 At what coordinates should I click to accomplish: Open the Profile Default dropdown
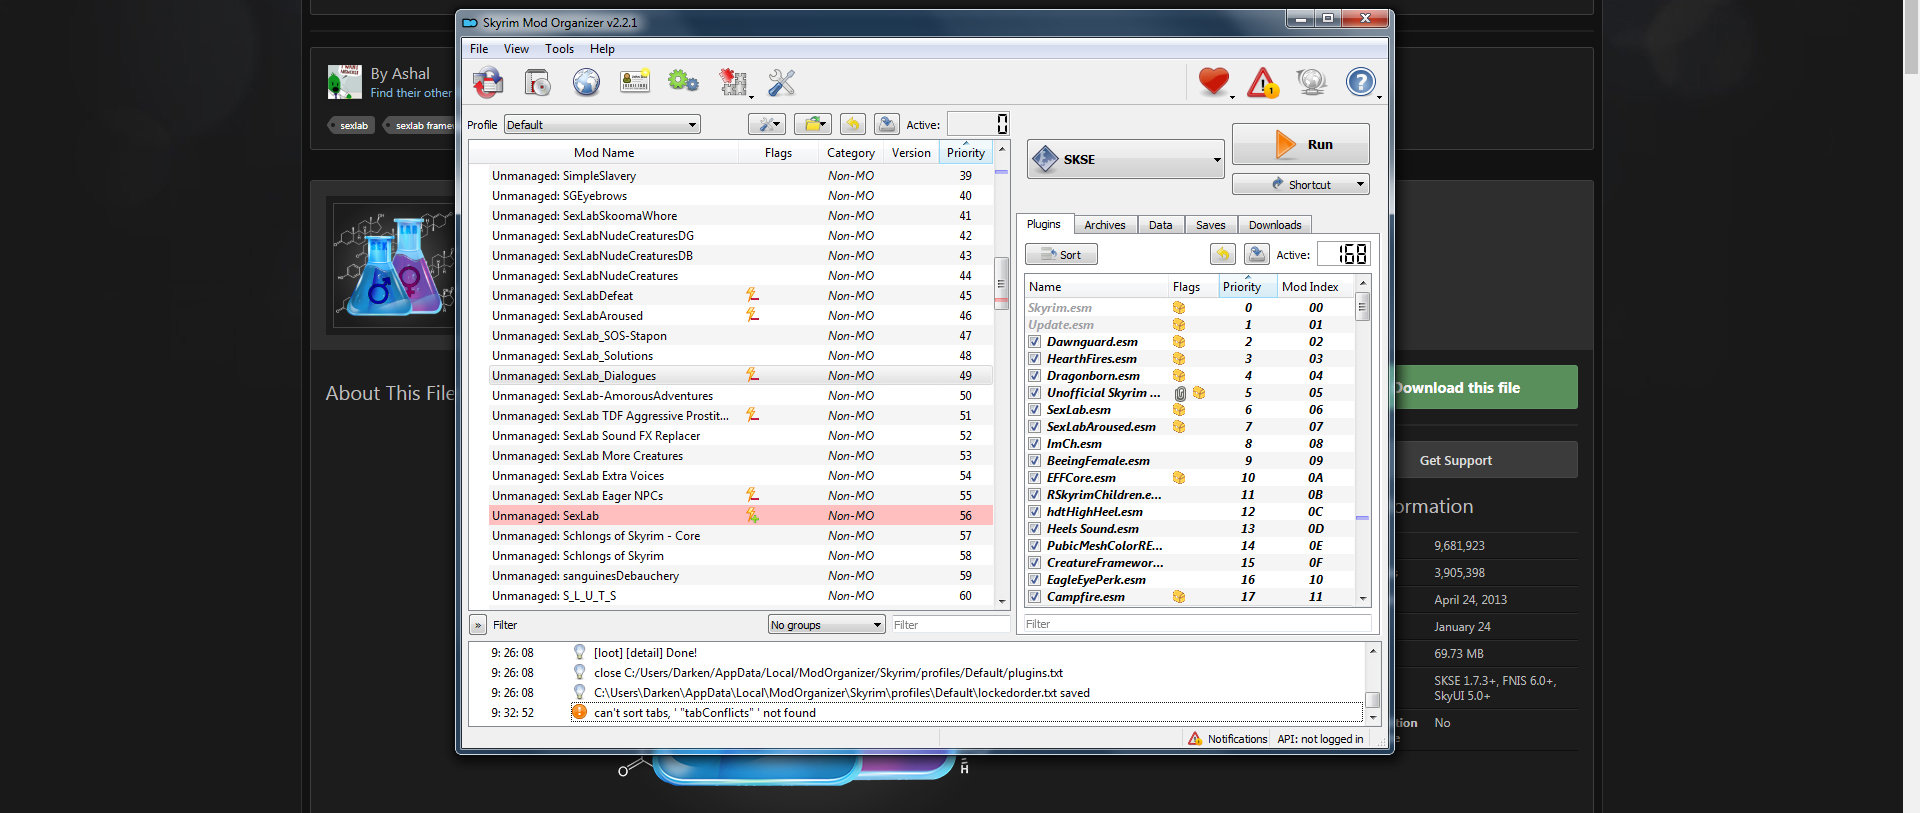click(x=602, y=124)
